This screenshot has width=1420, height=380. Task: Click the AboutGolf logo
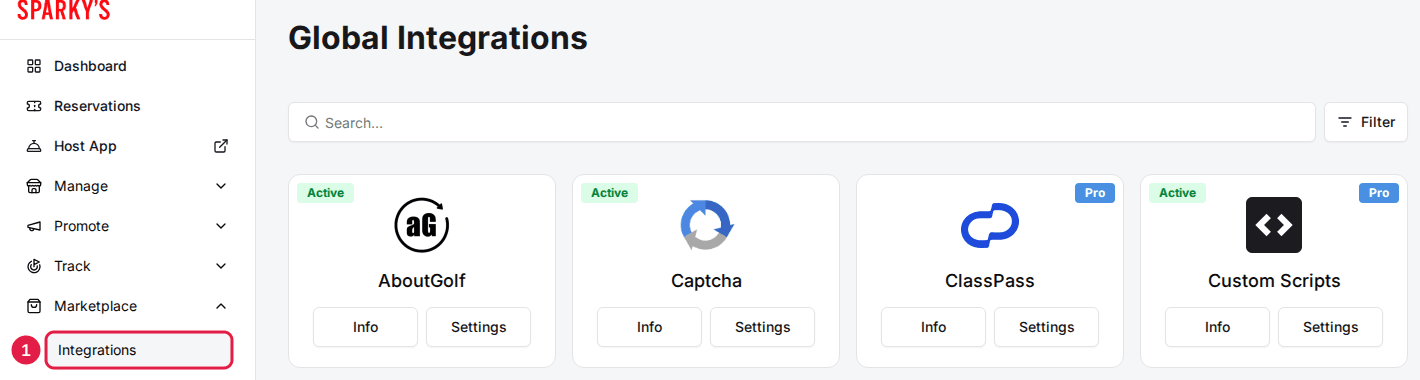click(422, 225)
